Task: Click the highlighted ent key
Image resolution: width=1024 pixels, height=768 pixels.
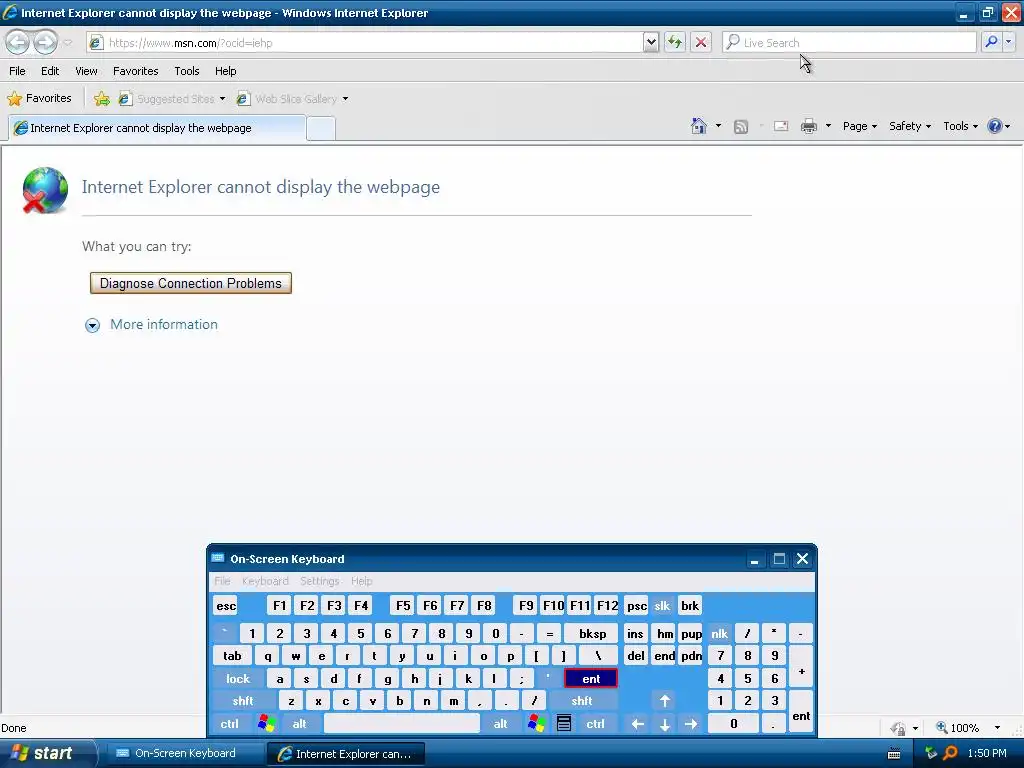Action: click(x=590, y=679)
